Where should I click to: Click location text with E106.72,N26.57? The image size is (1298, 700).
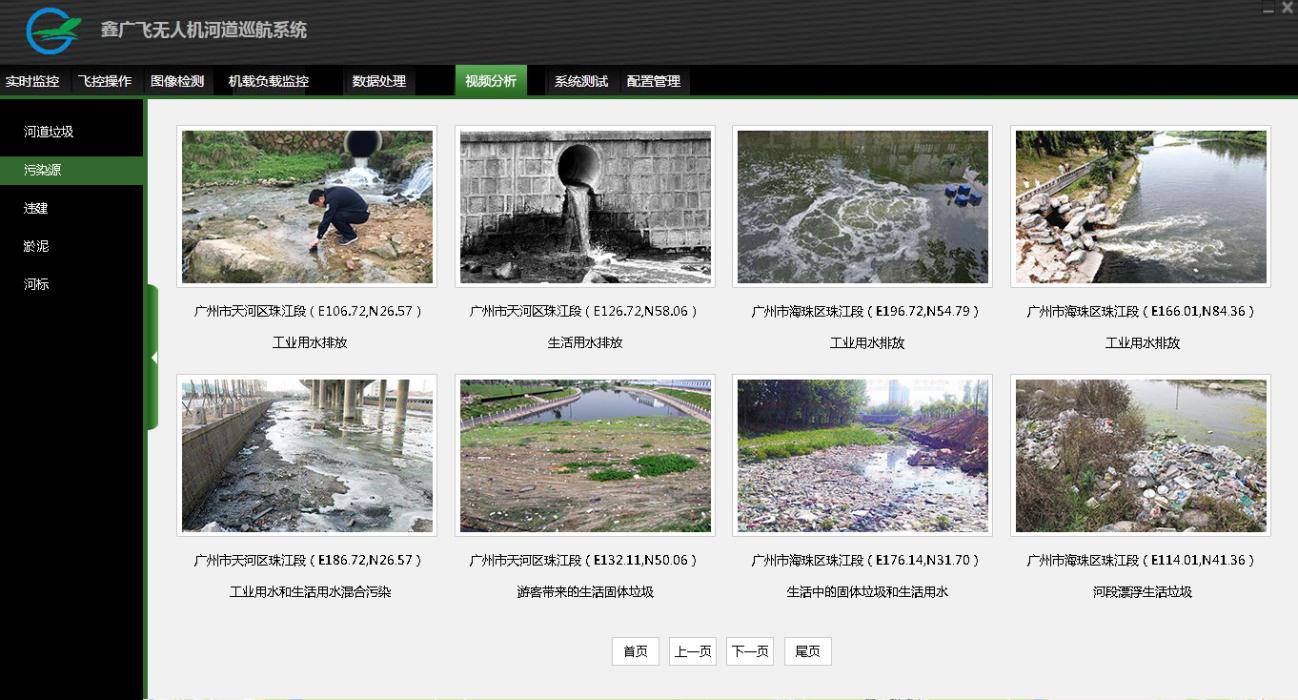pyautogui.click(x=308, y=312)
